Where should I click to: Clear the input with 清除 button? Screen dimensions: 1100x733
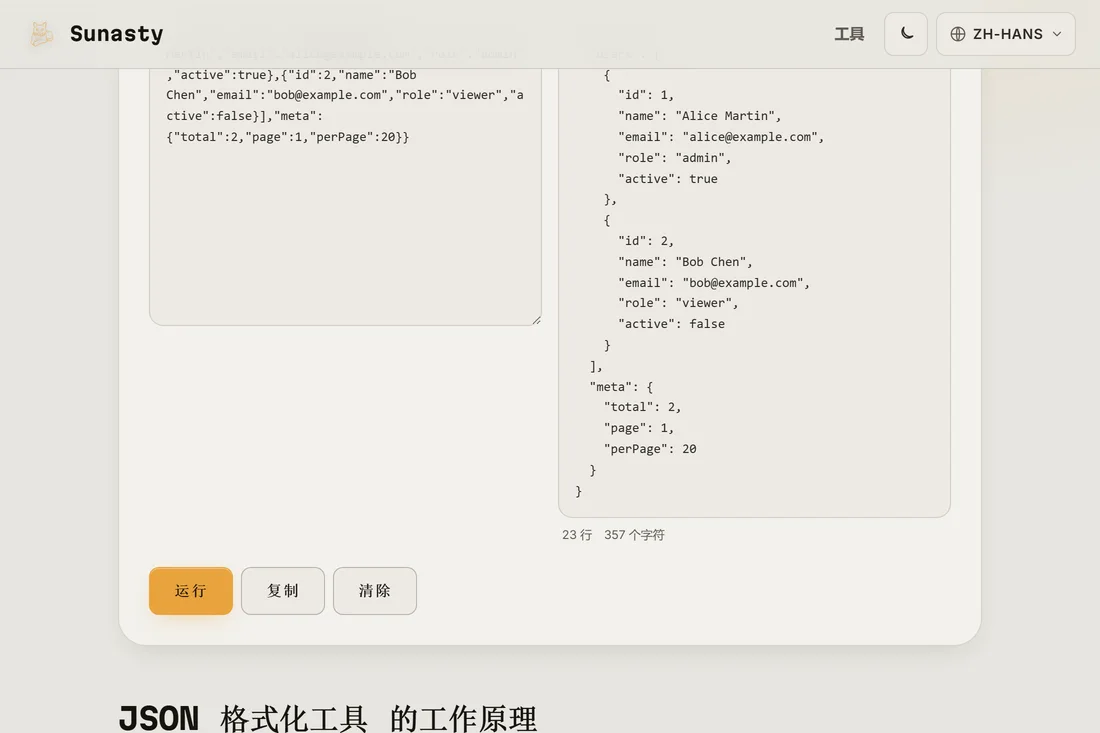pos(375,591)
